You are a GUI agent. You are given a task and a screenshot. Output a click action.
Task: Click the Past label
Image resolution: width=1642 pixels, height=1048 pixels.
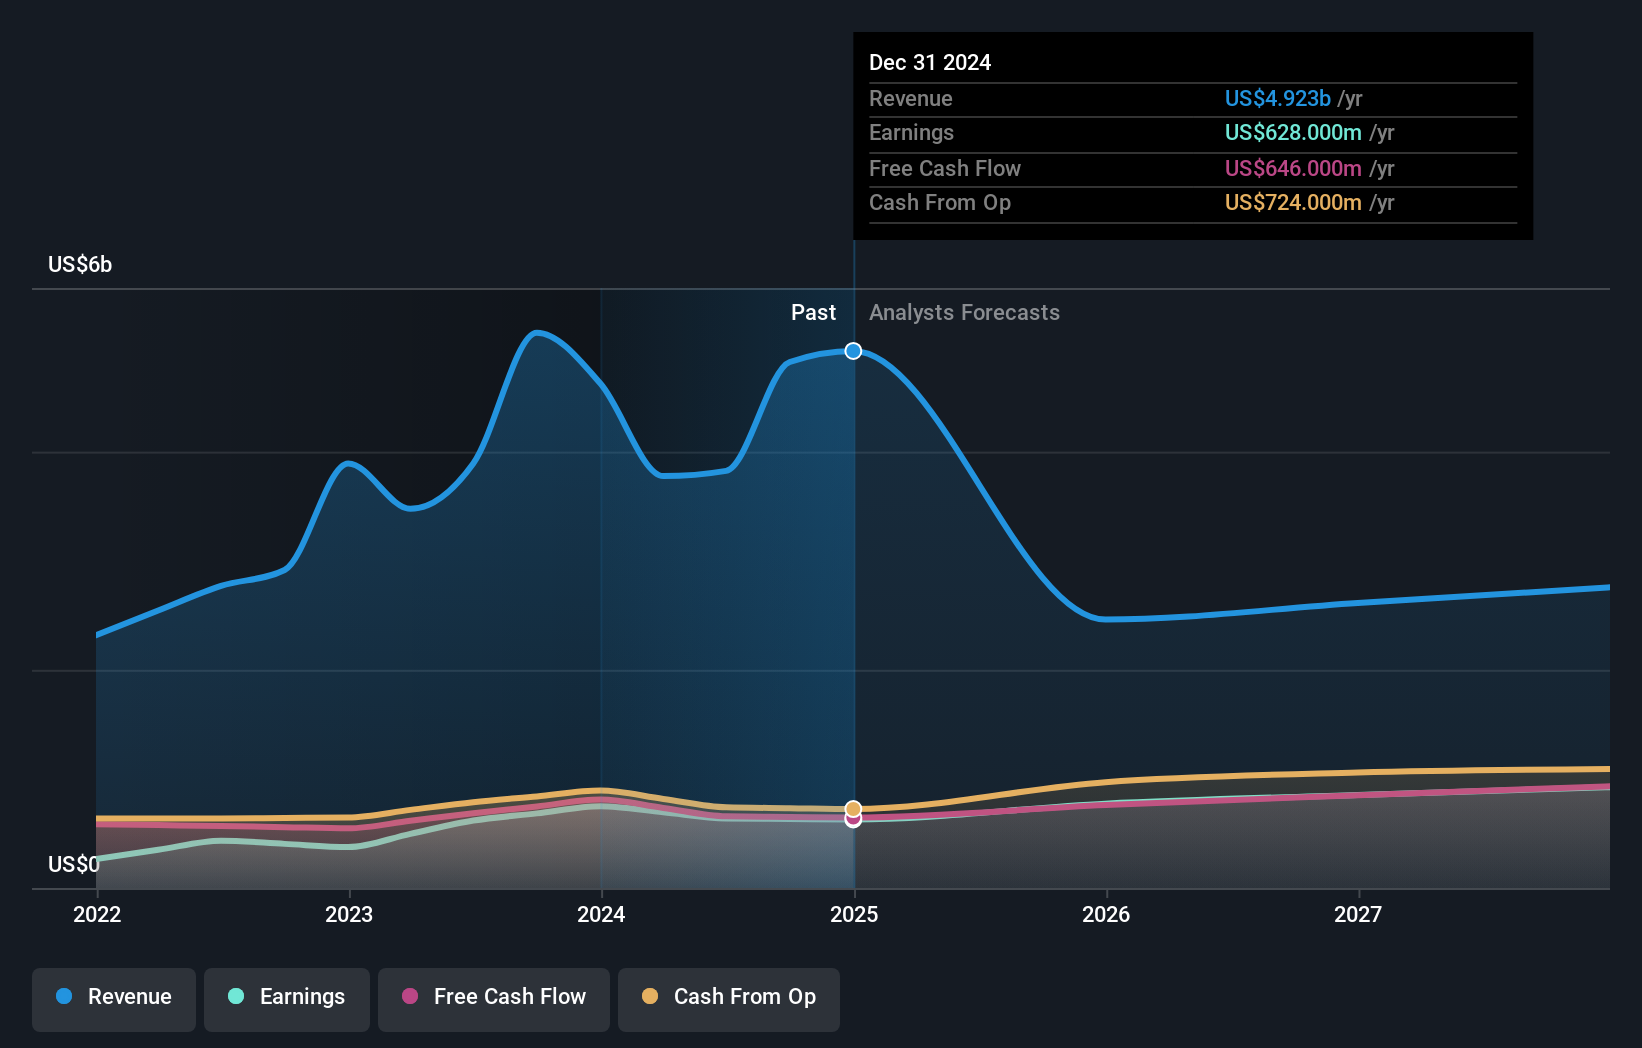click(813, 313)
